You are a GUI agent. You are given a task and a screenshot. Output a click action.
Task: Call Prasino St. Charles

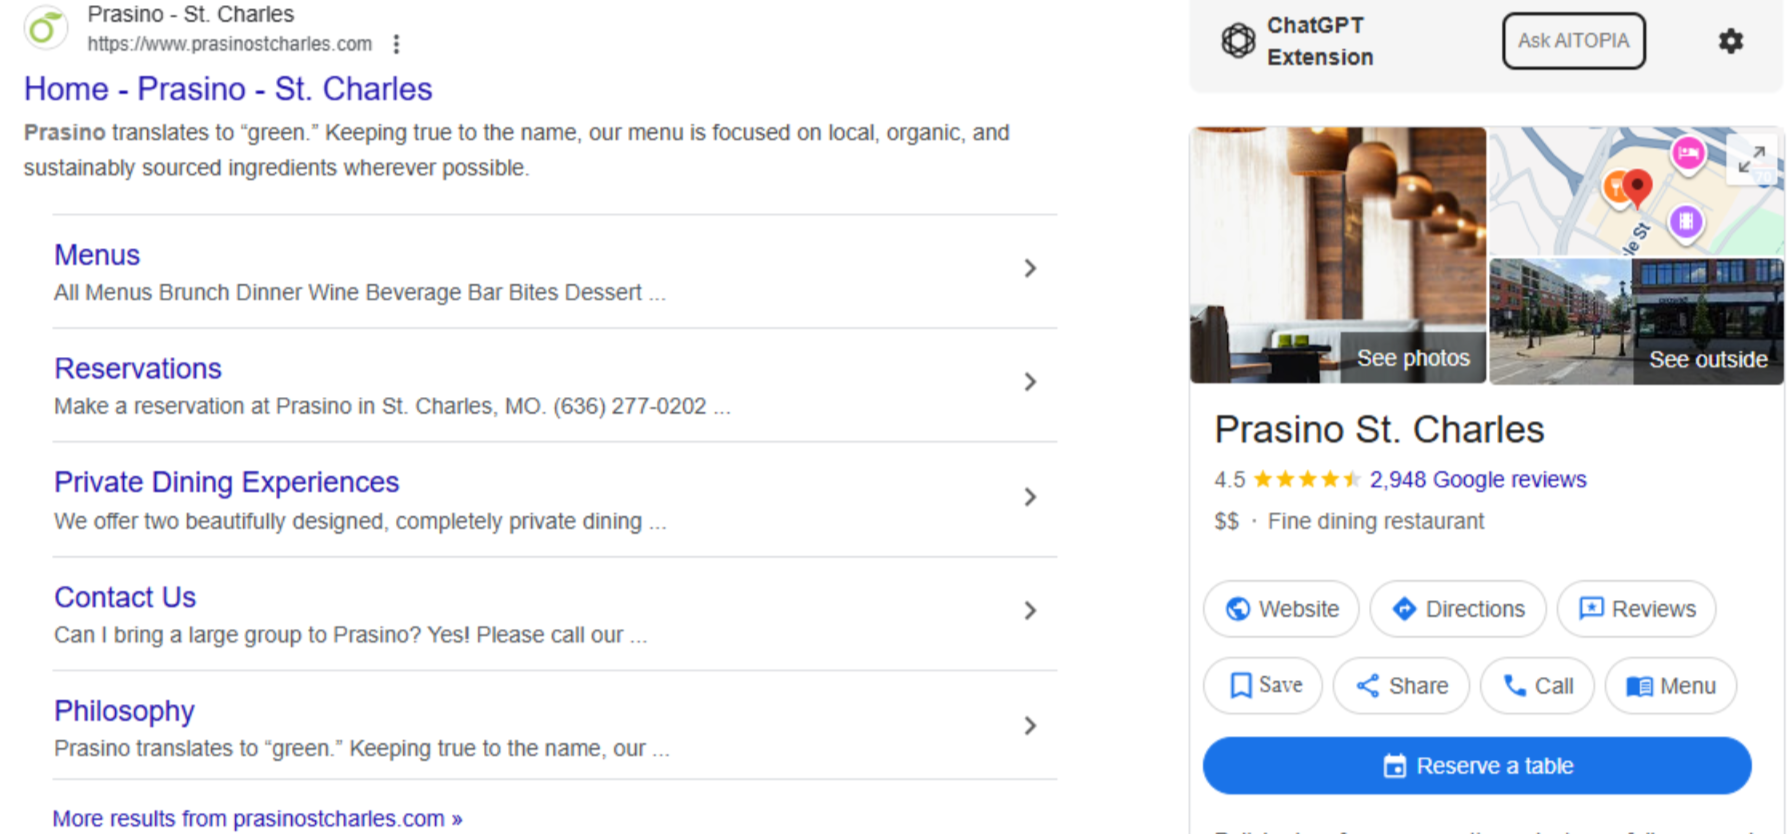tap(1537, 685)
